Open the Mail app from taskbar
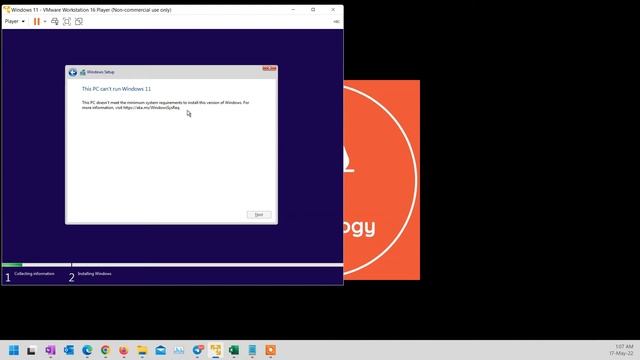The height and width of the screenshot is (360, 640). [160, 350]
